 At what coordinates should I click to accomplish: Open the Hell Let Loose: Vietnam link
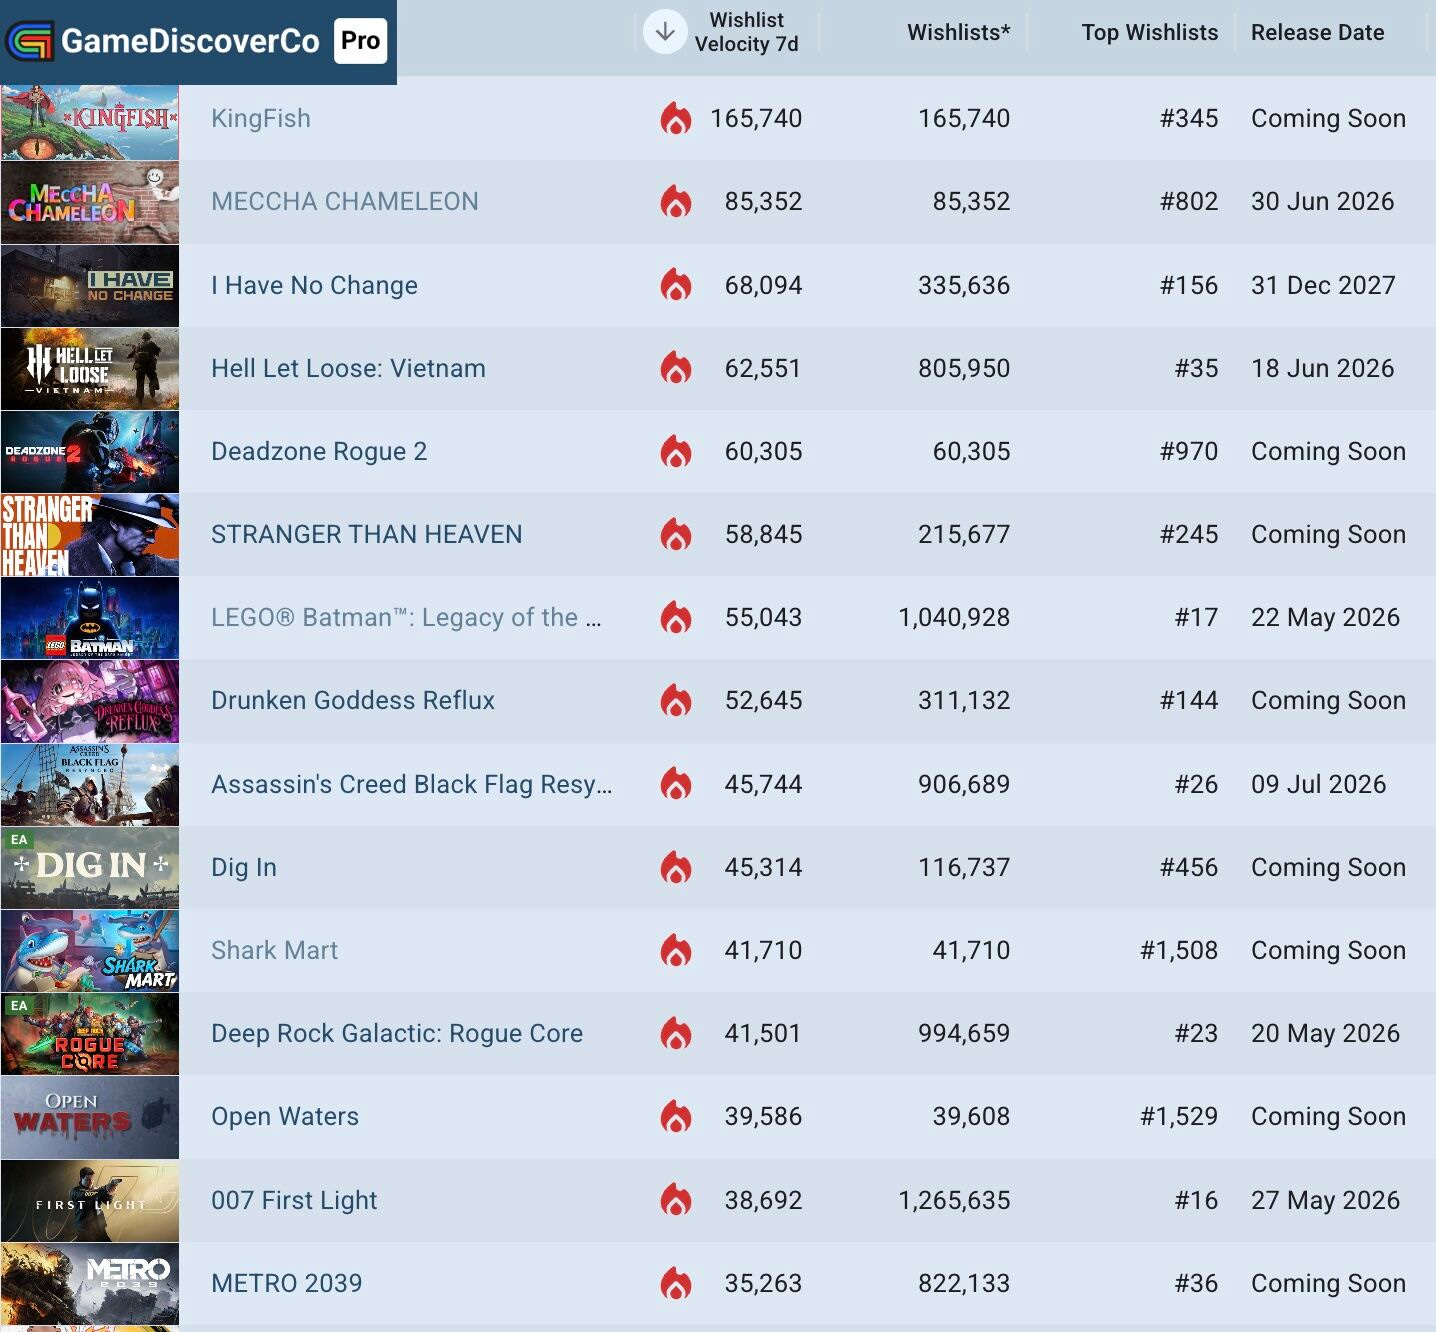pos(348,368)
